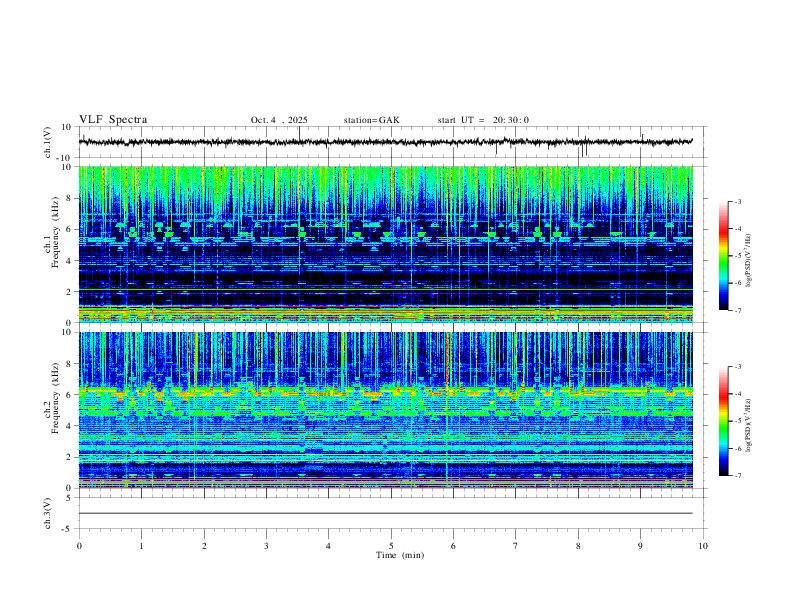
Task: Click the "1" label on the Time axis
Action: 141,546
